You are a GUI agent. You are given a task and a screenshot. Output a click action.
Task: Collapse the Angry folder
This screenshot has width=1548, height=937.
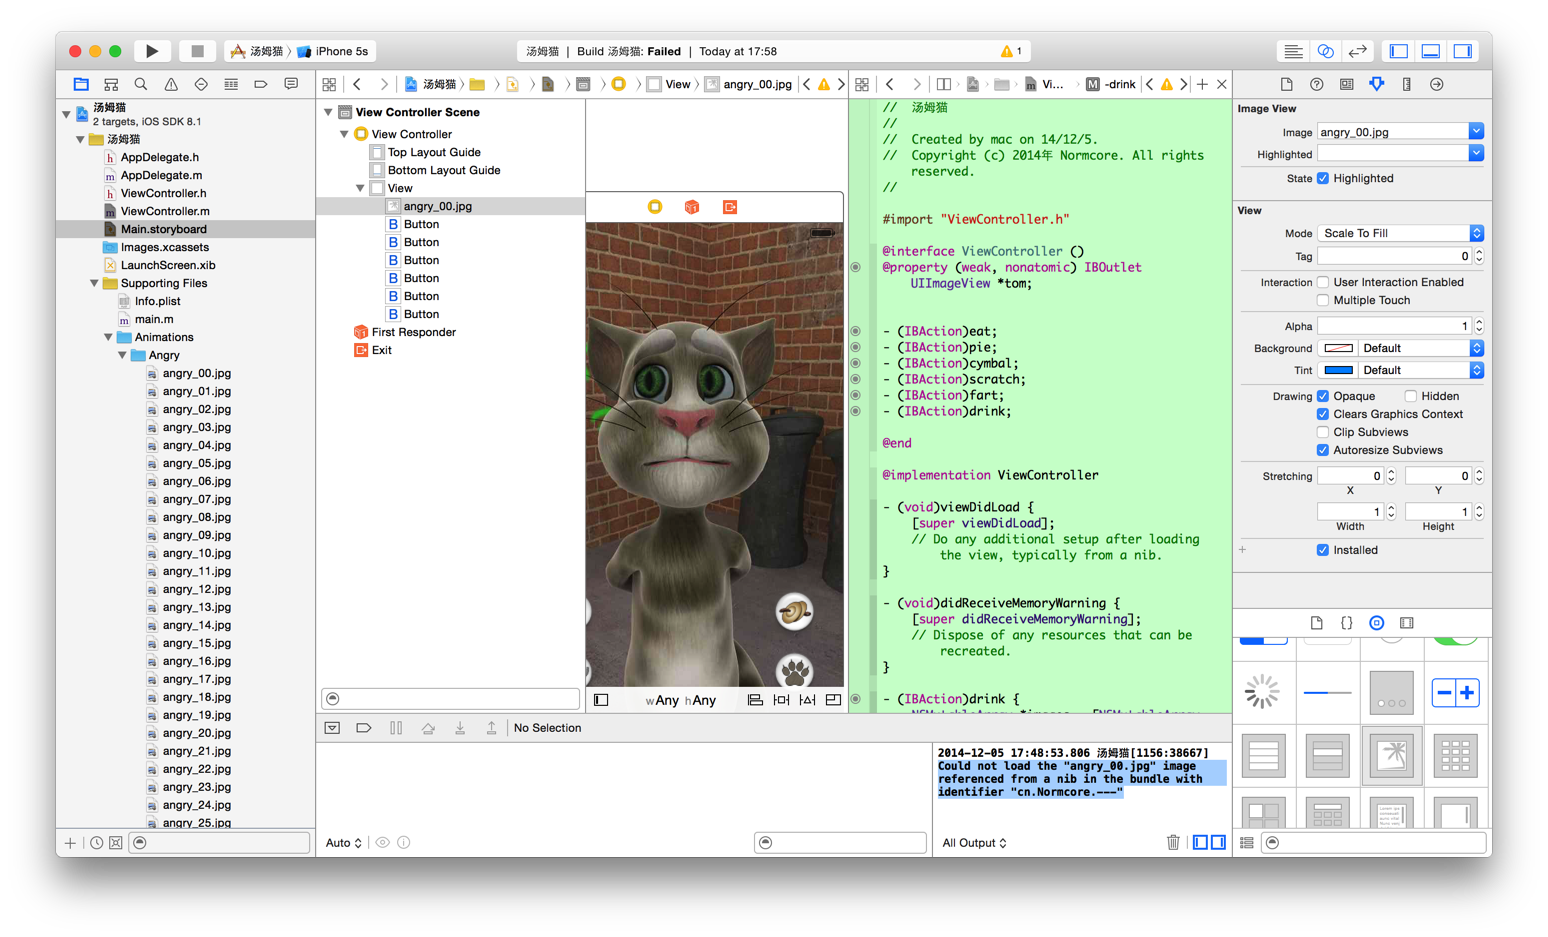123,355
